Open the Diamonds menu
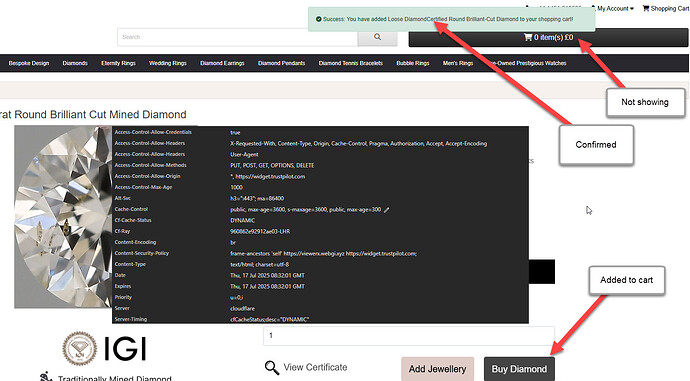The height and width of the screenshot is (381, 690). tap(75, 63)
